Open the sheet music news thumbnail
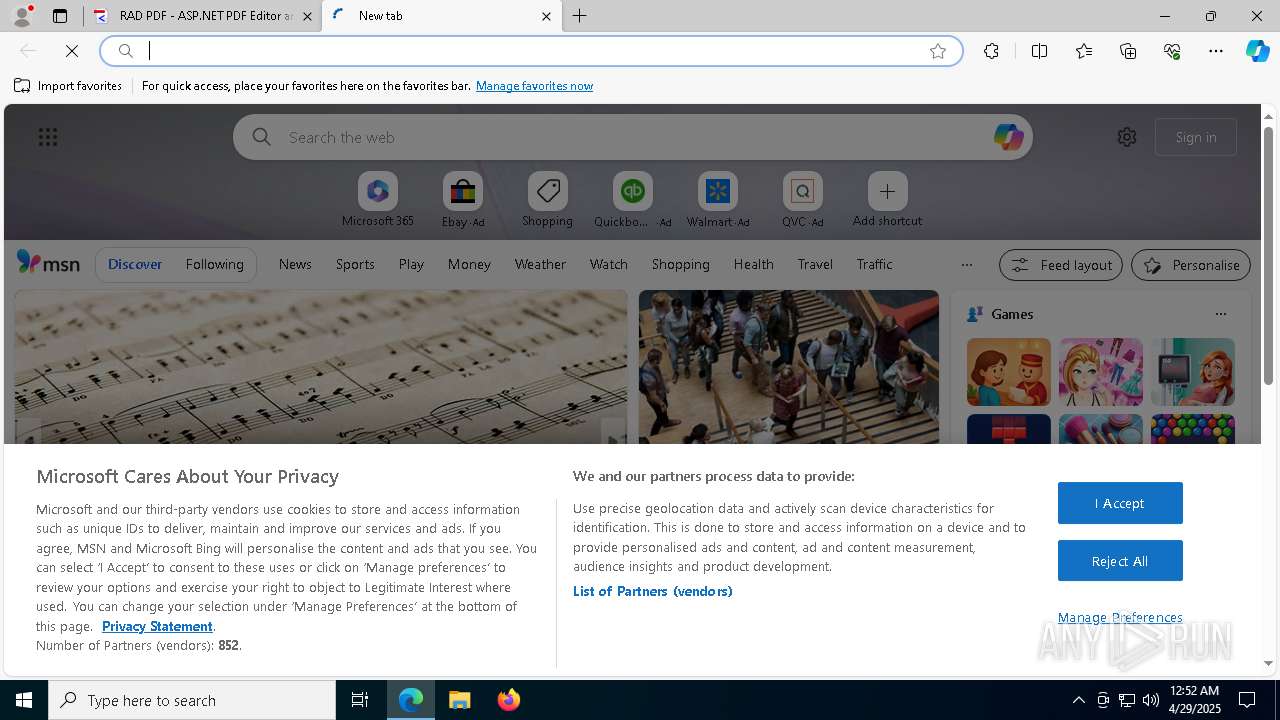This screenshot has height=720, width=1280. [320, 367]
